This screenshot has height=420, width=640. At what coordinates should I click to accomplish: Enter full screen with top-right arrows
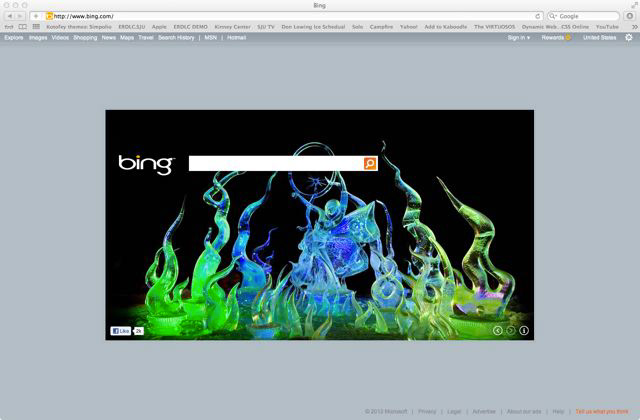coord(634,5)
